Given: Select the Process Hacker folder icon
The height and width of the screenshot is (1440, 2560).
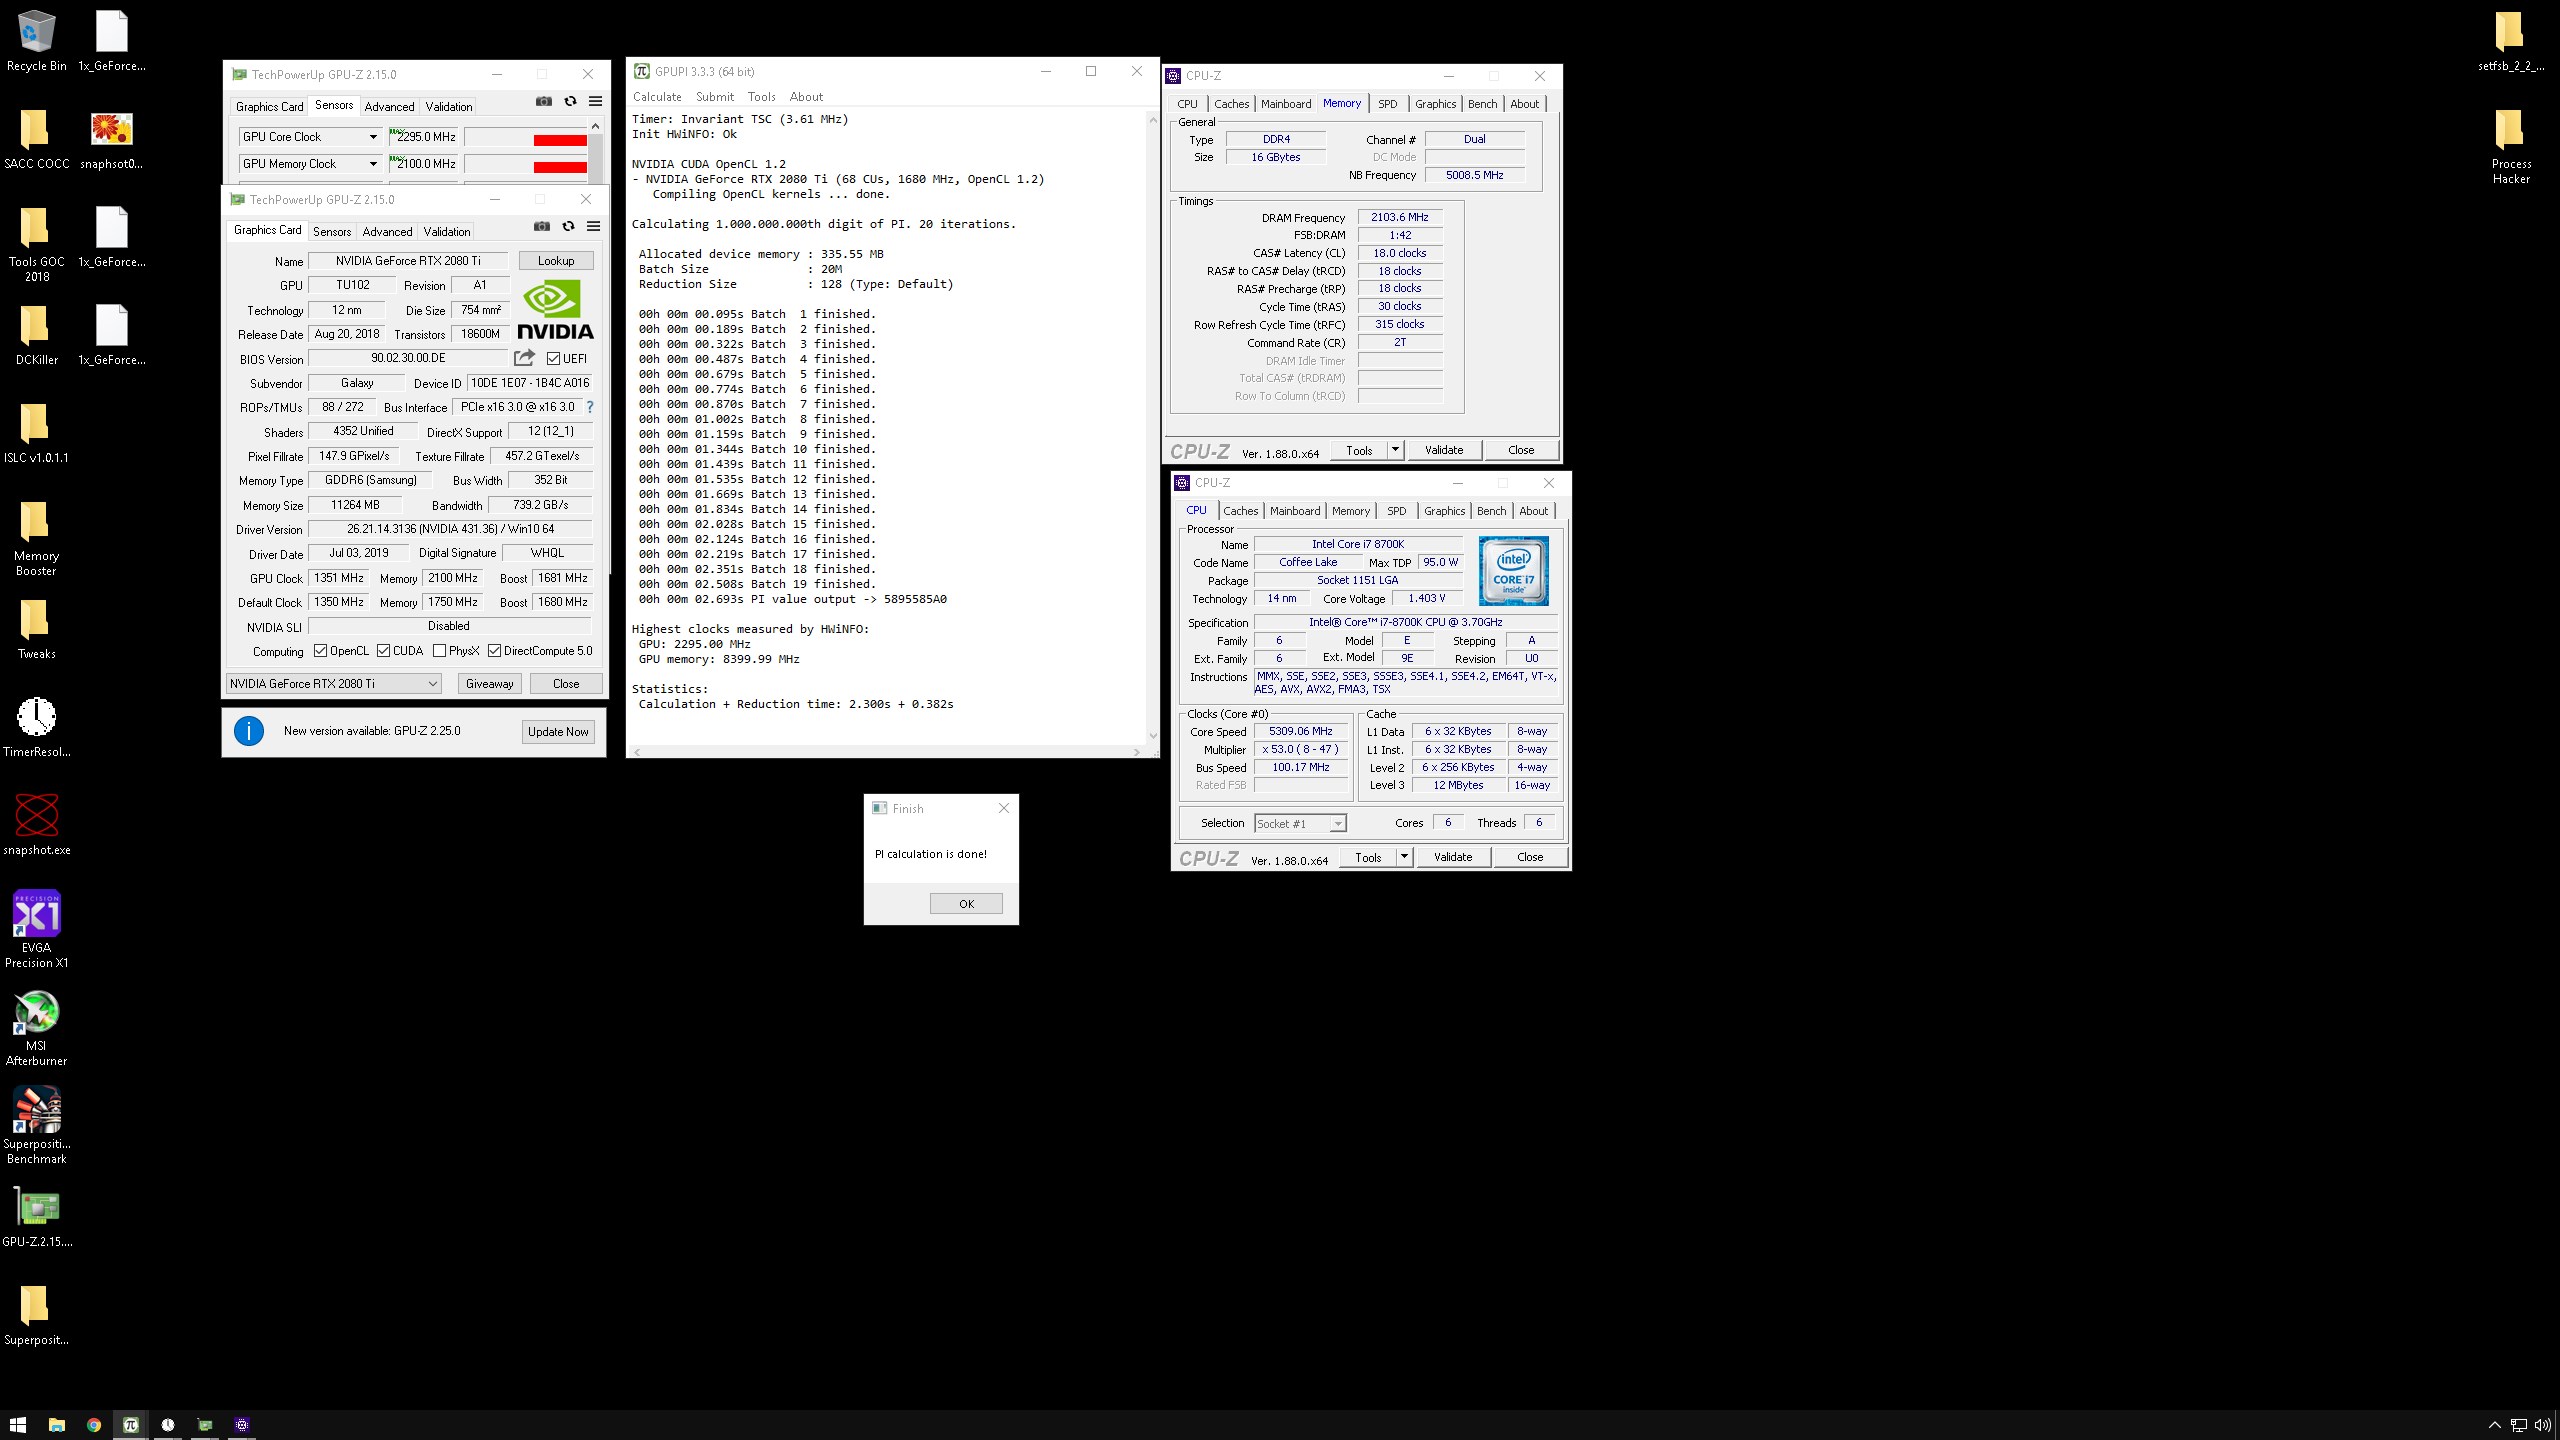Looking at the screenshot, I should click(2511, 147).
